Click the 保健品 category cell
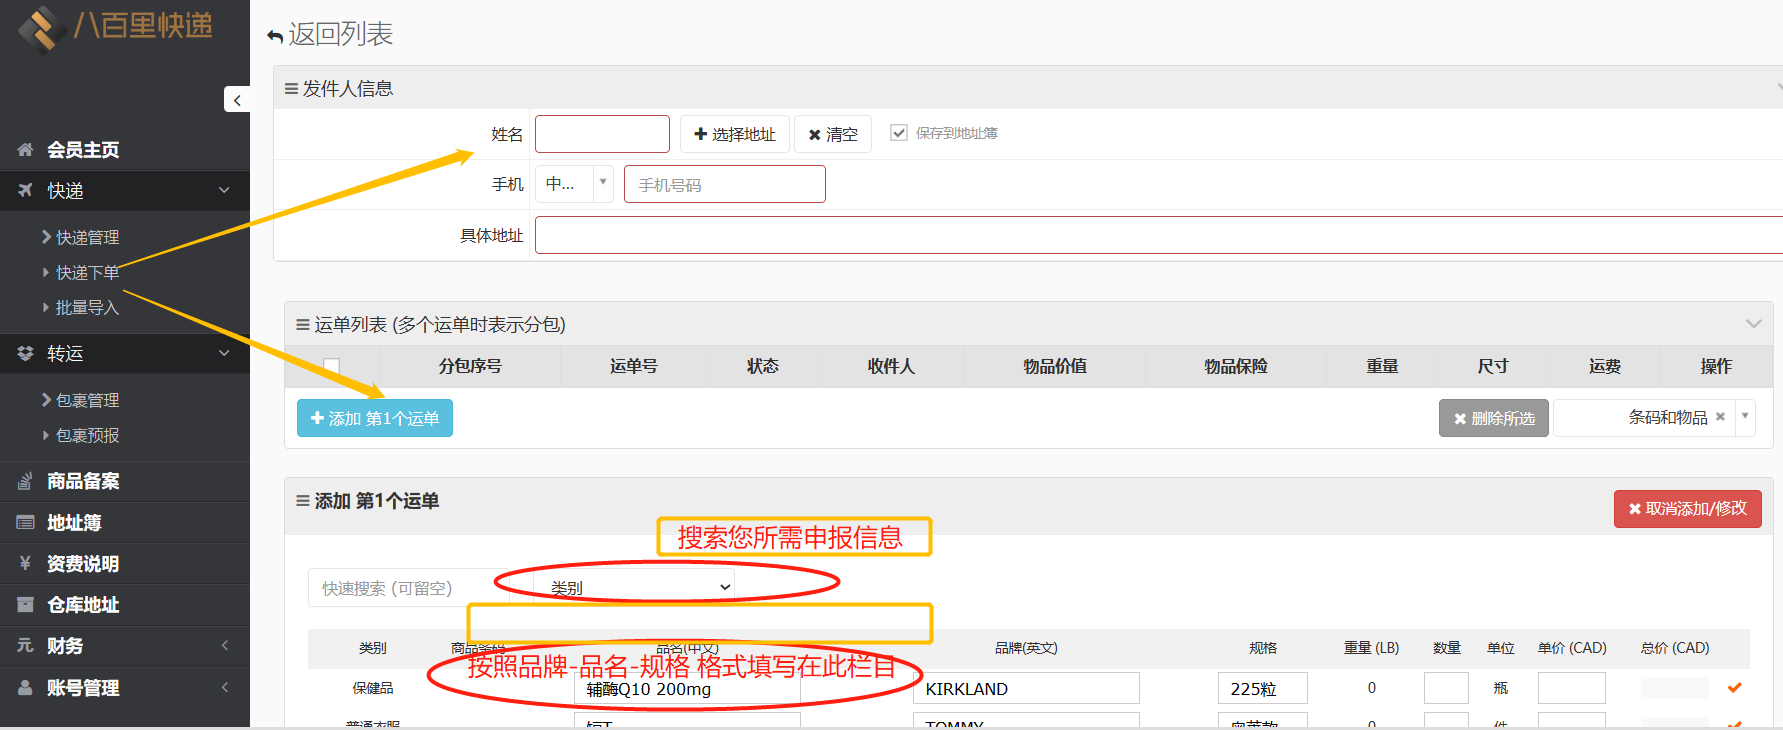Screen dimensions: 1783x730 (373, 688)
